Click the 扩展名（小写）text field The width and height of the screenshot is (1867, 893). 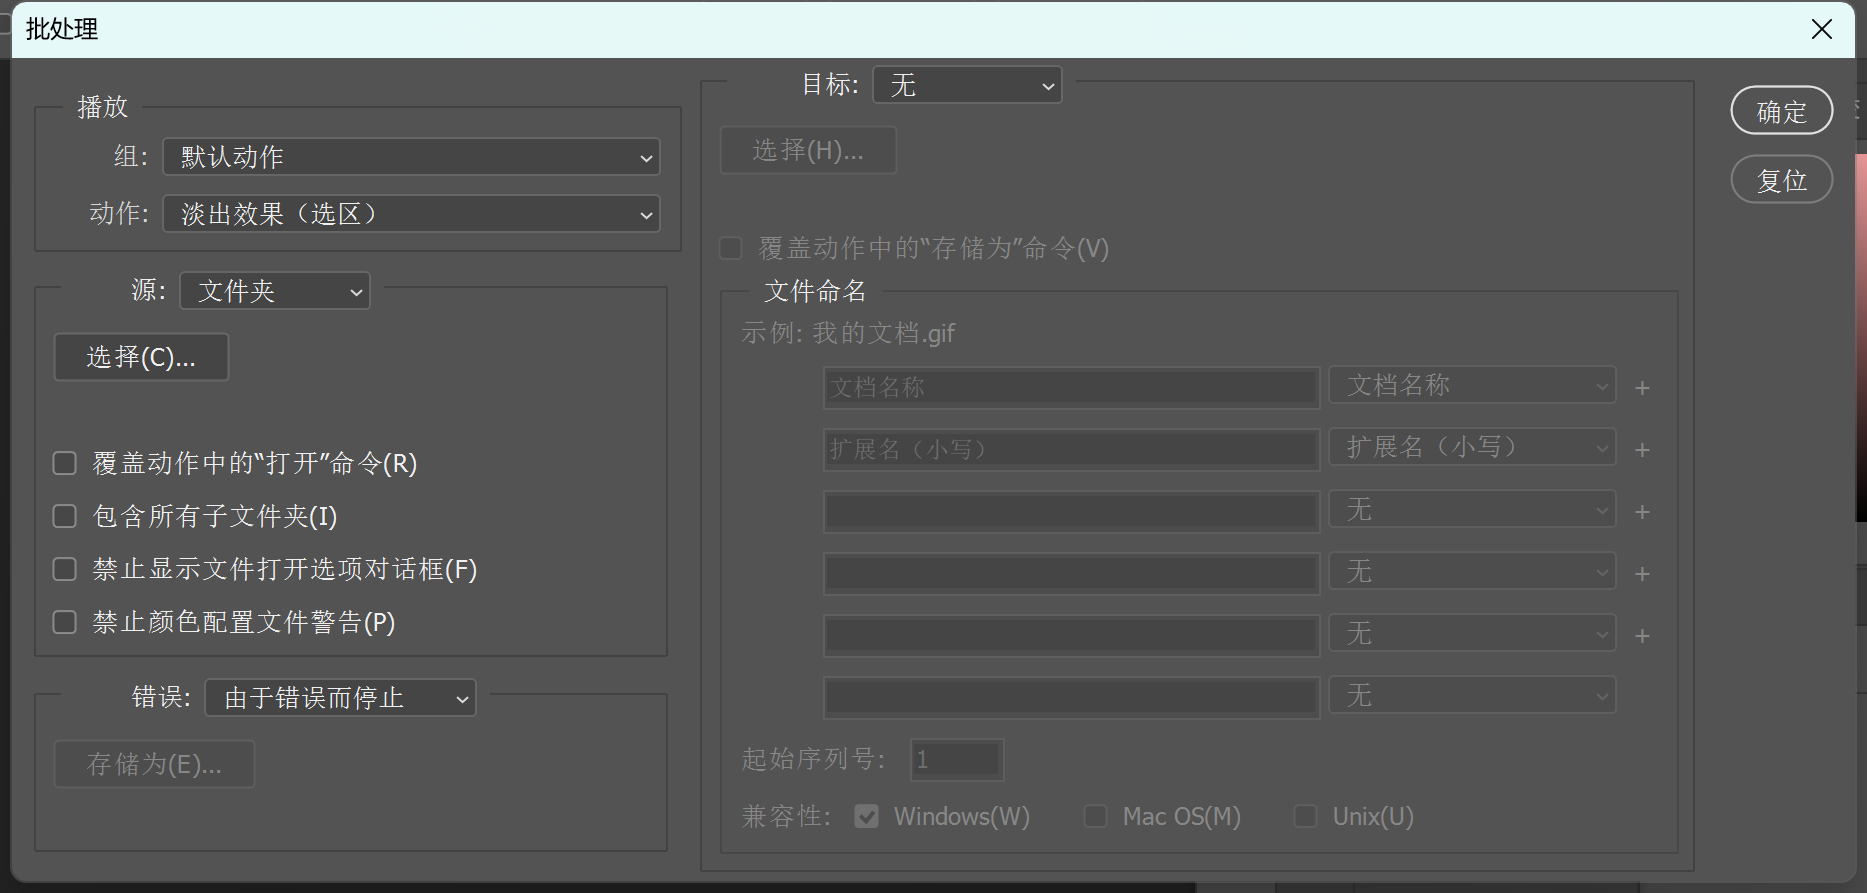[1071, 449]
